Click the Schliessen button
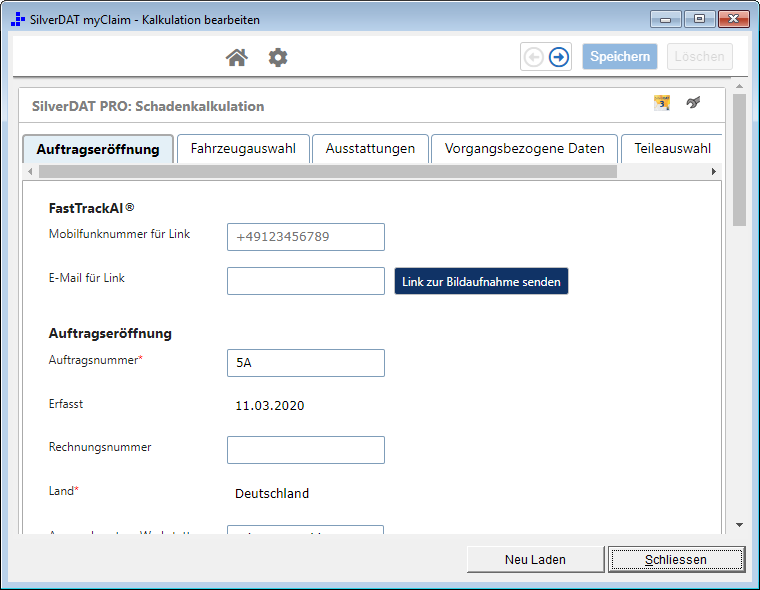Image resolution: width=760 pixels, height=590 pixels. (x=676, y=559)
